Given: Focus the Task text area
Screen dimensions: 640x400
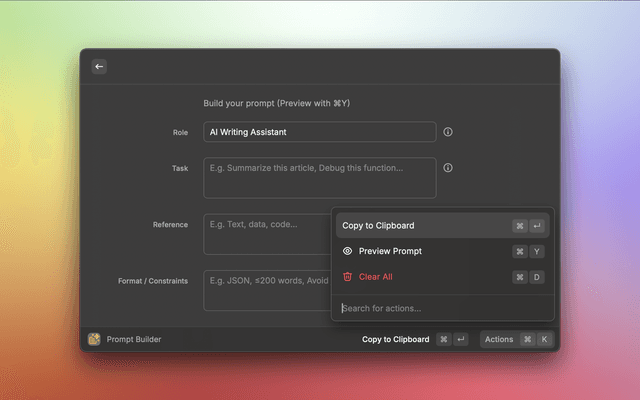Looking at the screenshot, I should pos(319,177).
